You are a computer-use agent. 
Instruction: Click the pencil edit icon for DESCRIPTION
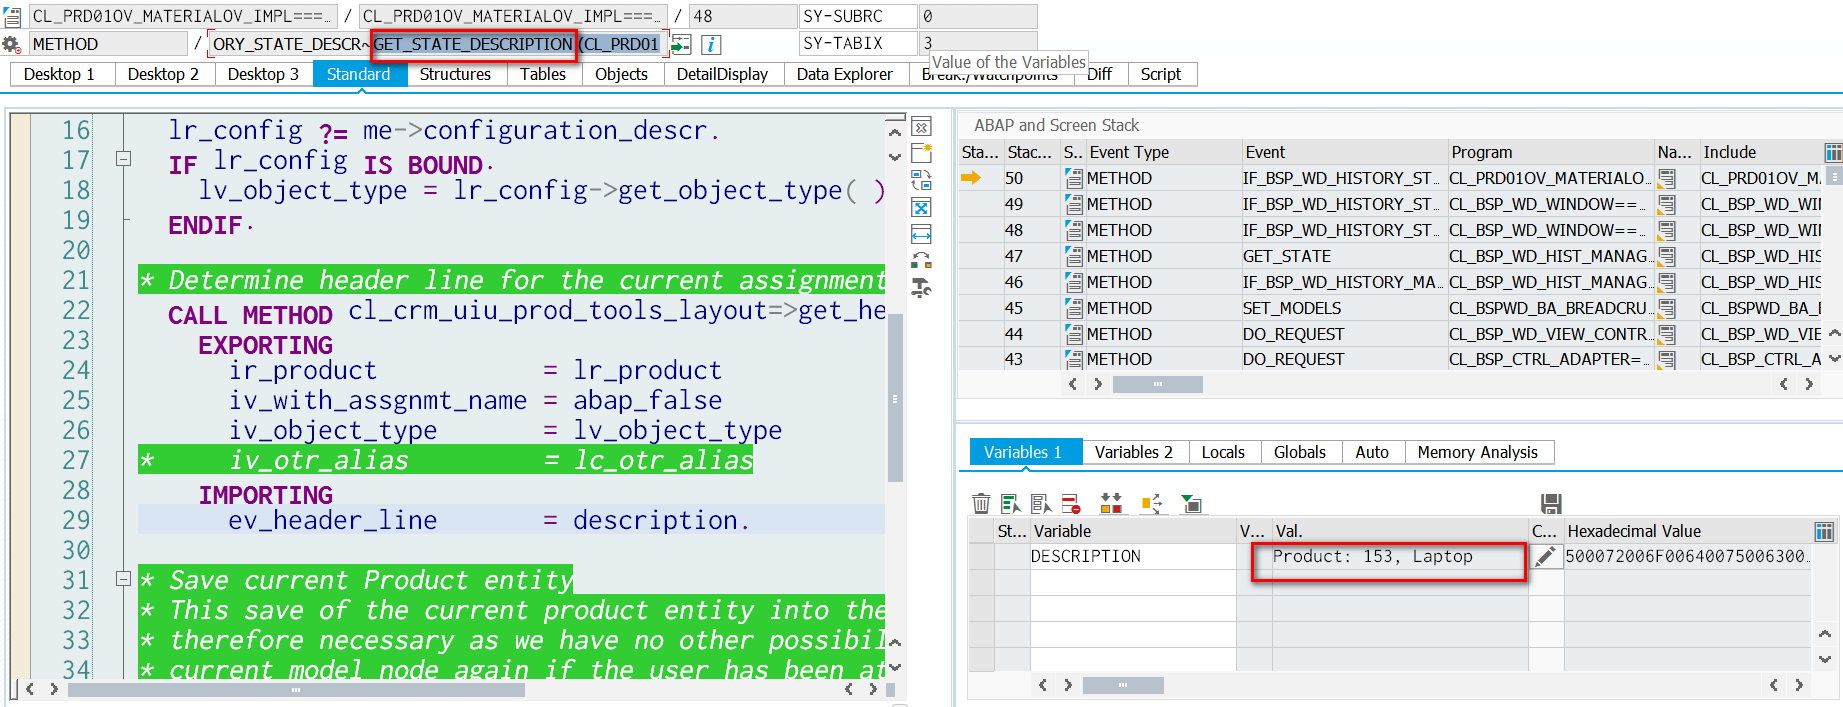coord(1545,557)
